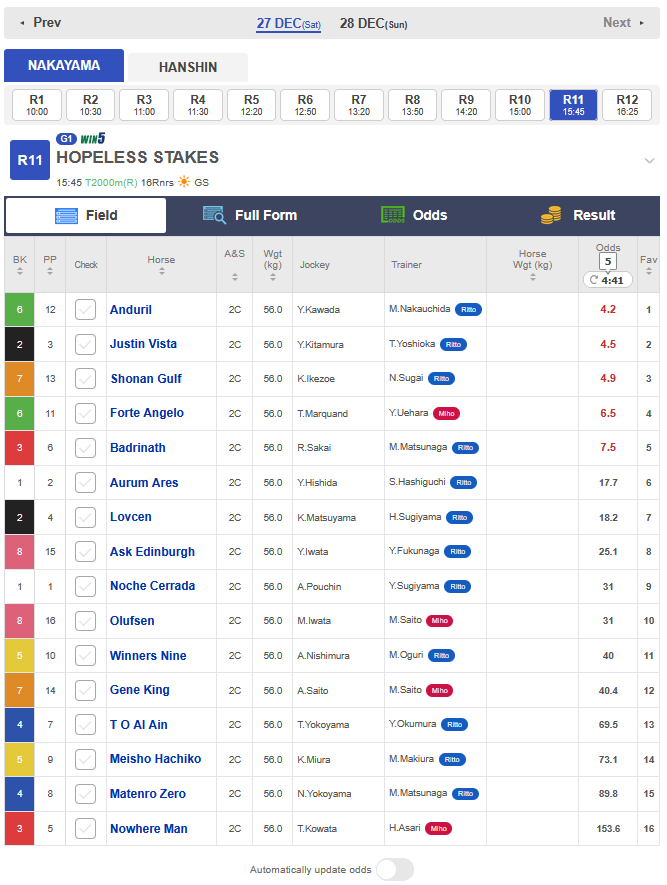The height and width of the screenshot is (885, 667).
Task: Check the box for Winners Nine
Action: (85, 655)
